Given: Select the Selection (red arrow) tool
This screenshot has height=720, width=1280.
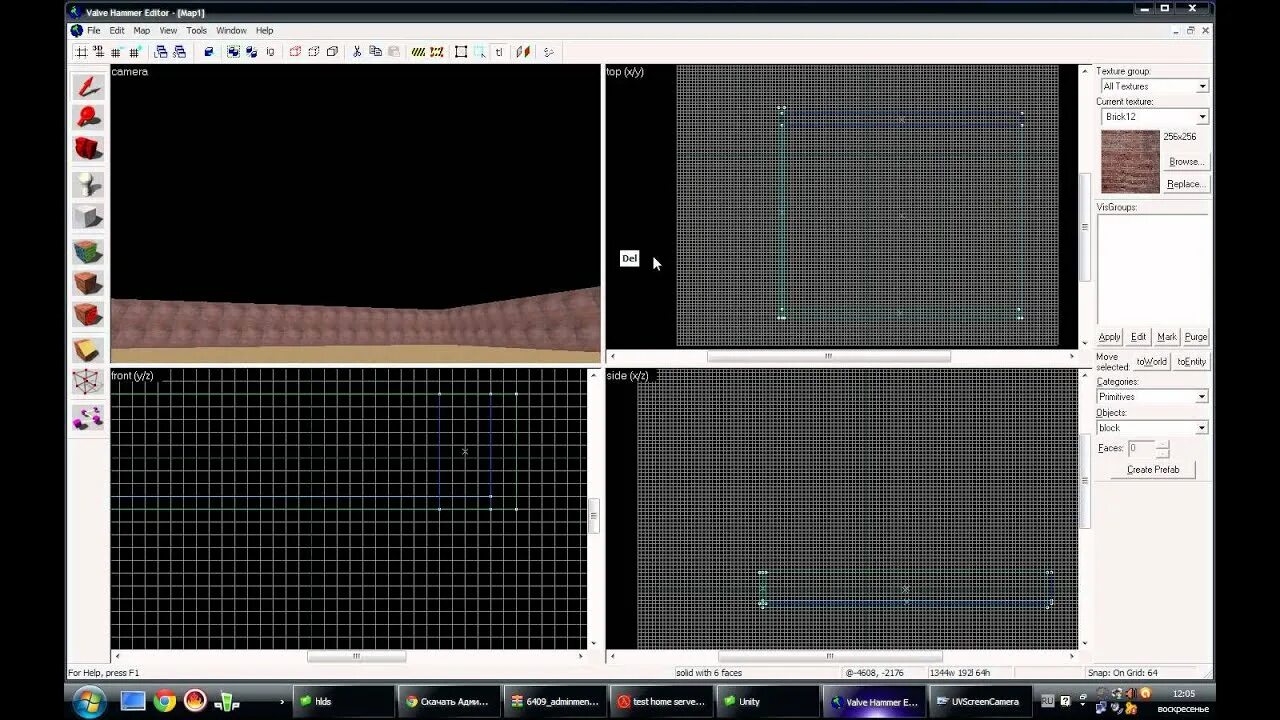Looking at the screenshot, I should [88, 86].
